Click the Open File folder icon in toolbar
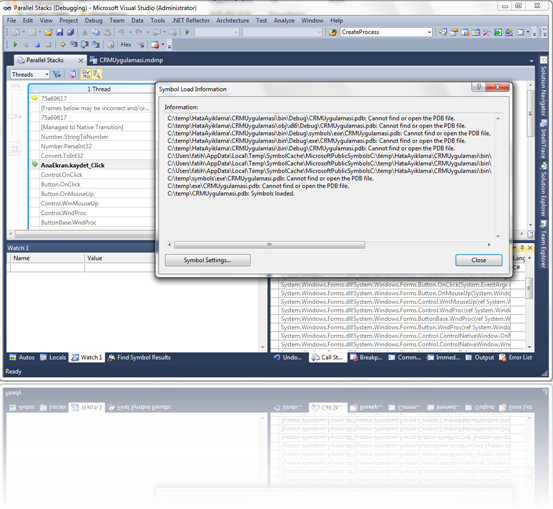 (48, 32)
